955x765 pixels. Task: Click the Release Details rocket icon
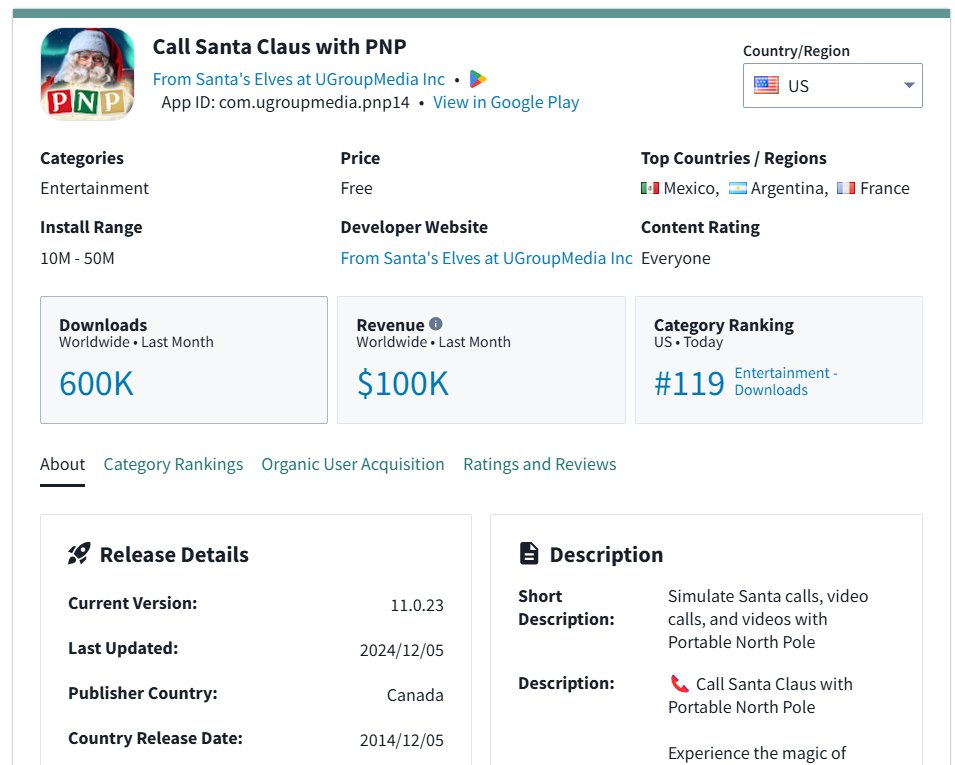pos(79,554)
